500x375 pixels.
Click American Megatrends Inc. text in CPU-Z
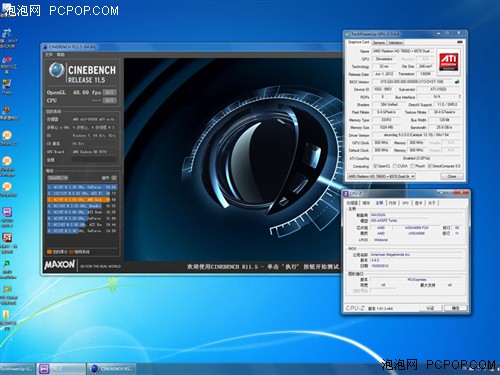point(390,254)
